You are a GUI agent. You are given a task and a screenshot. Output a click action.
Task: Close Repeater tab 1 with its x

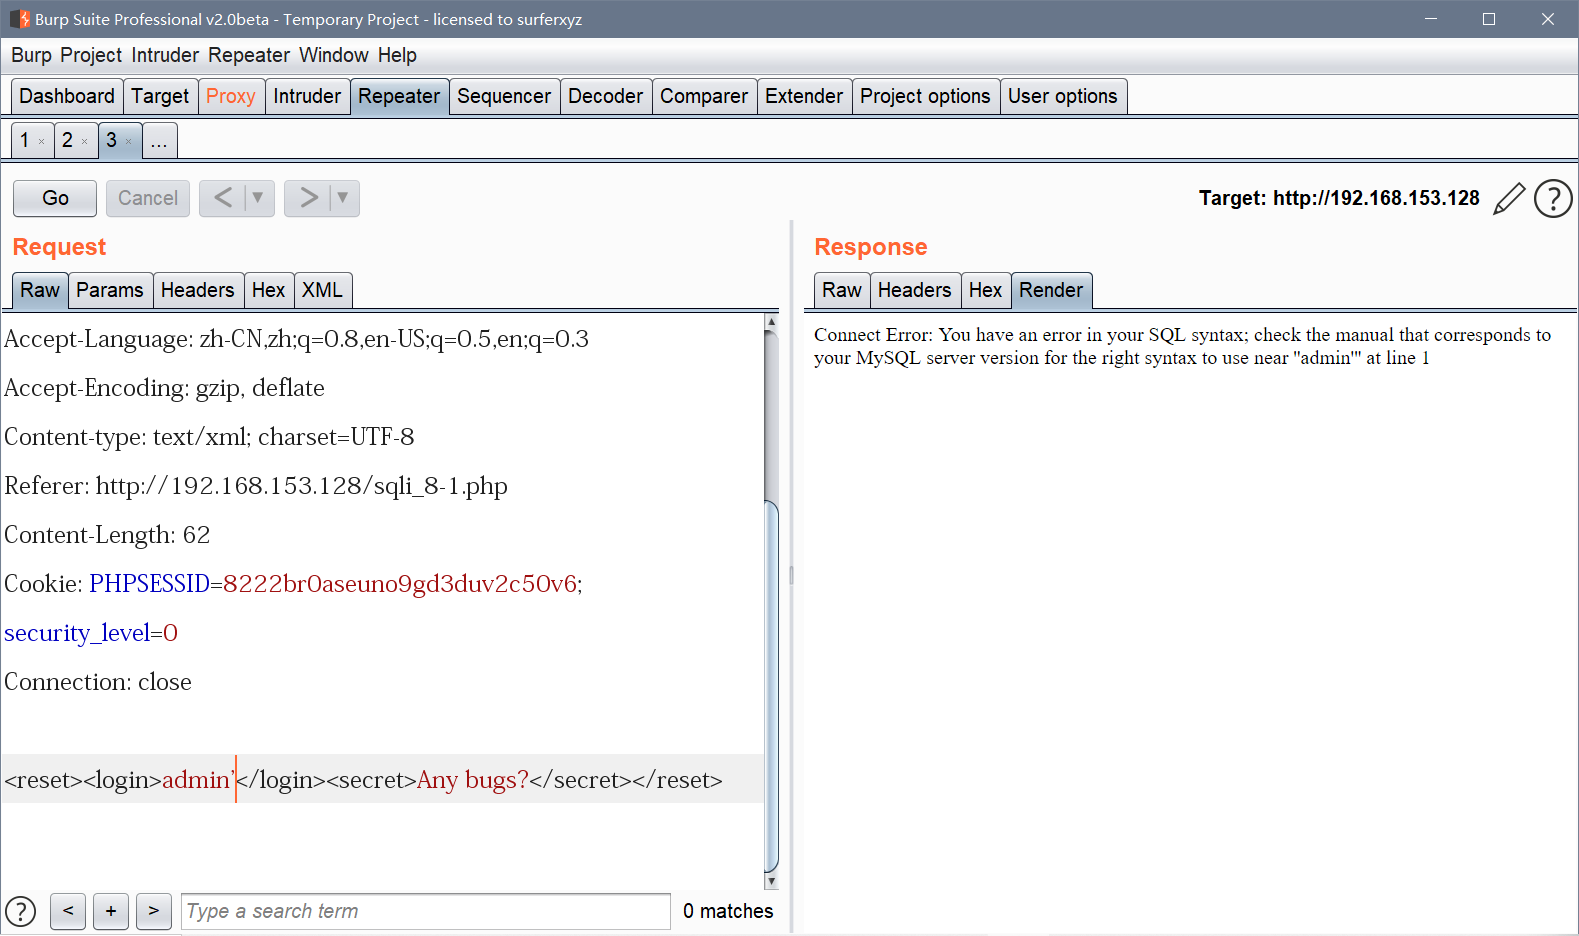point(41,142)
